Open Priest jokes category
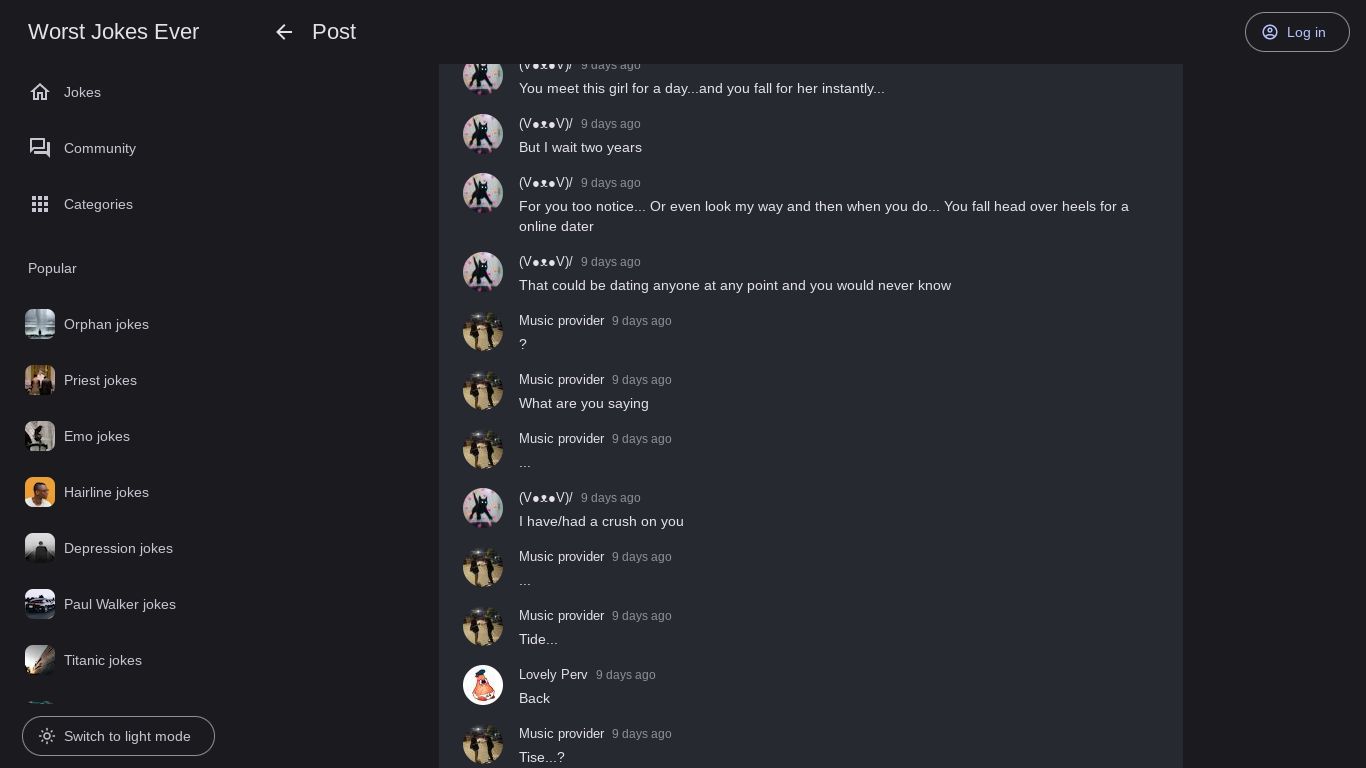Viewport: 1366px width, 768px height. [x=100, y=380]
